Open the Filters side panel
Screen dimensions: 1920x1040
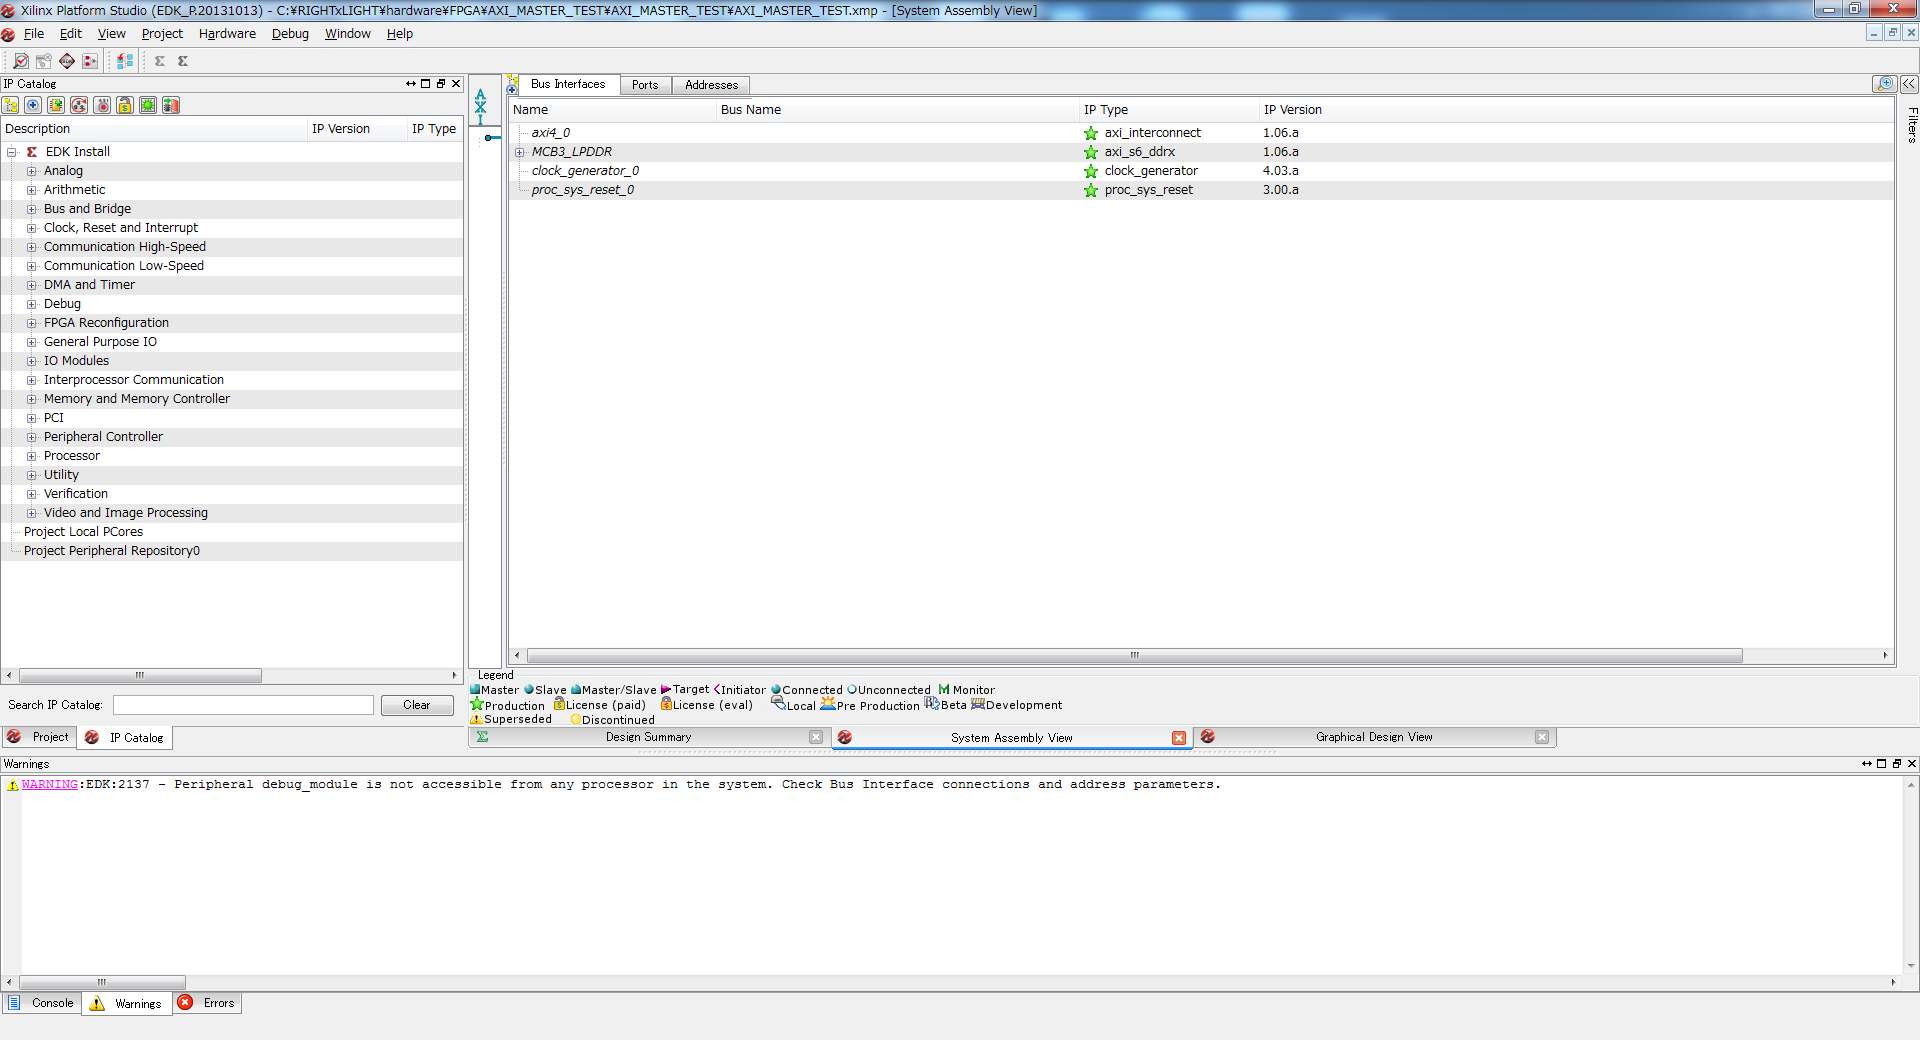1912,125
